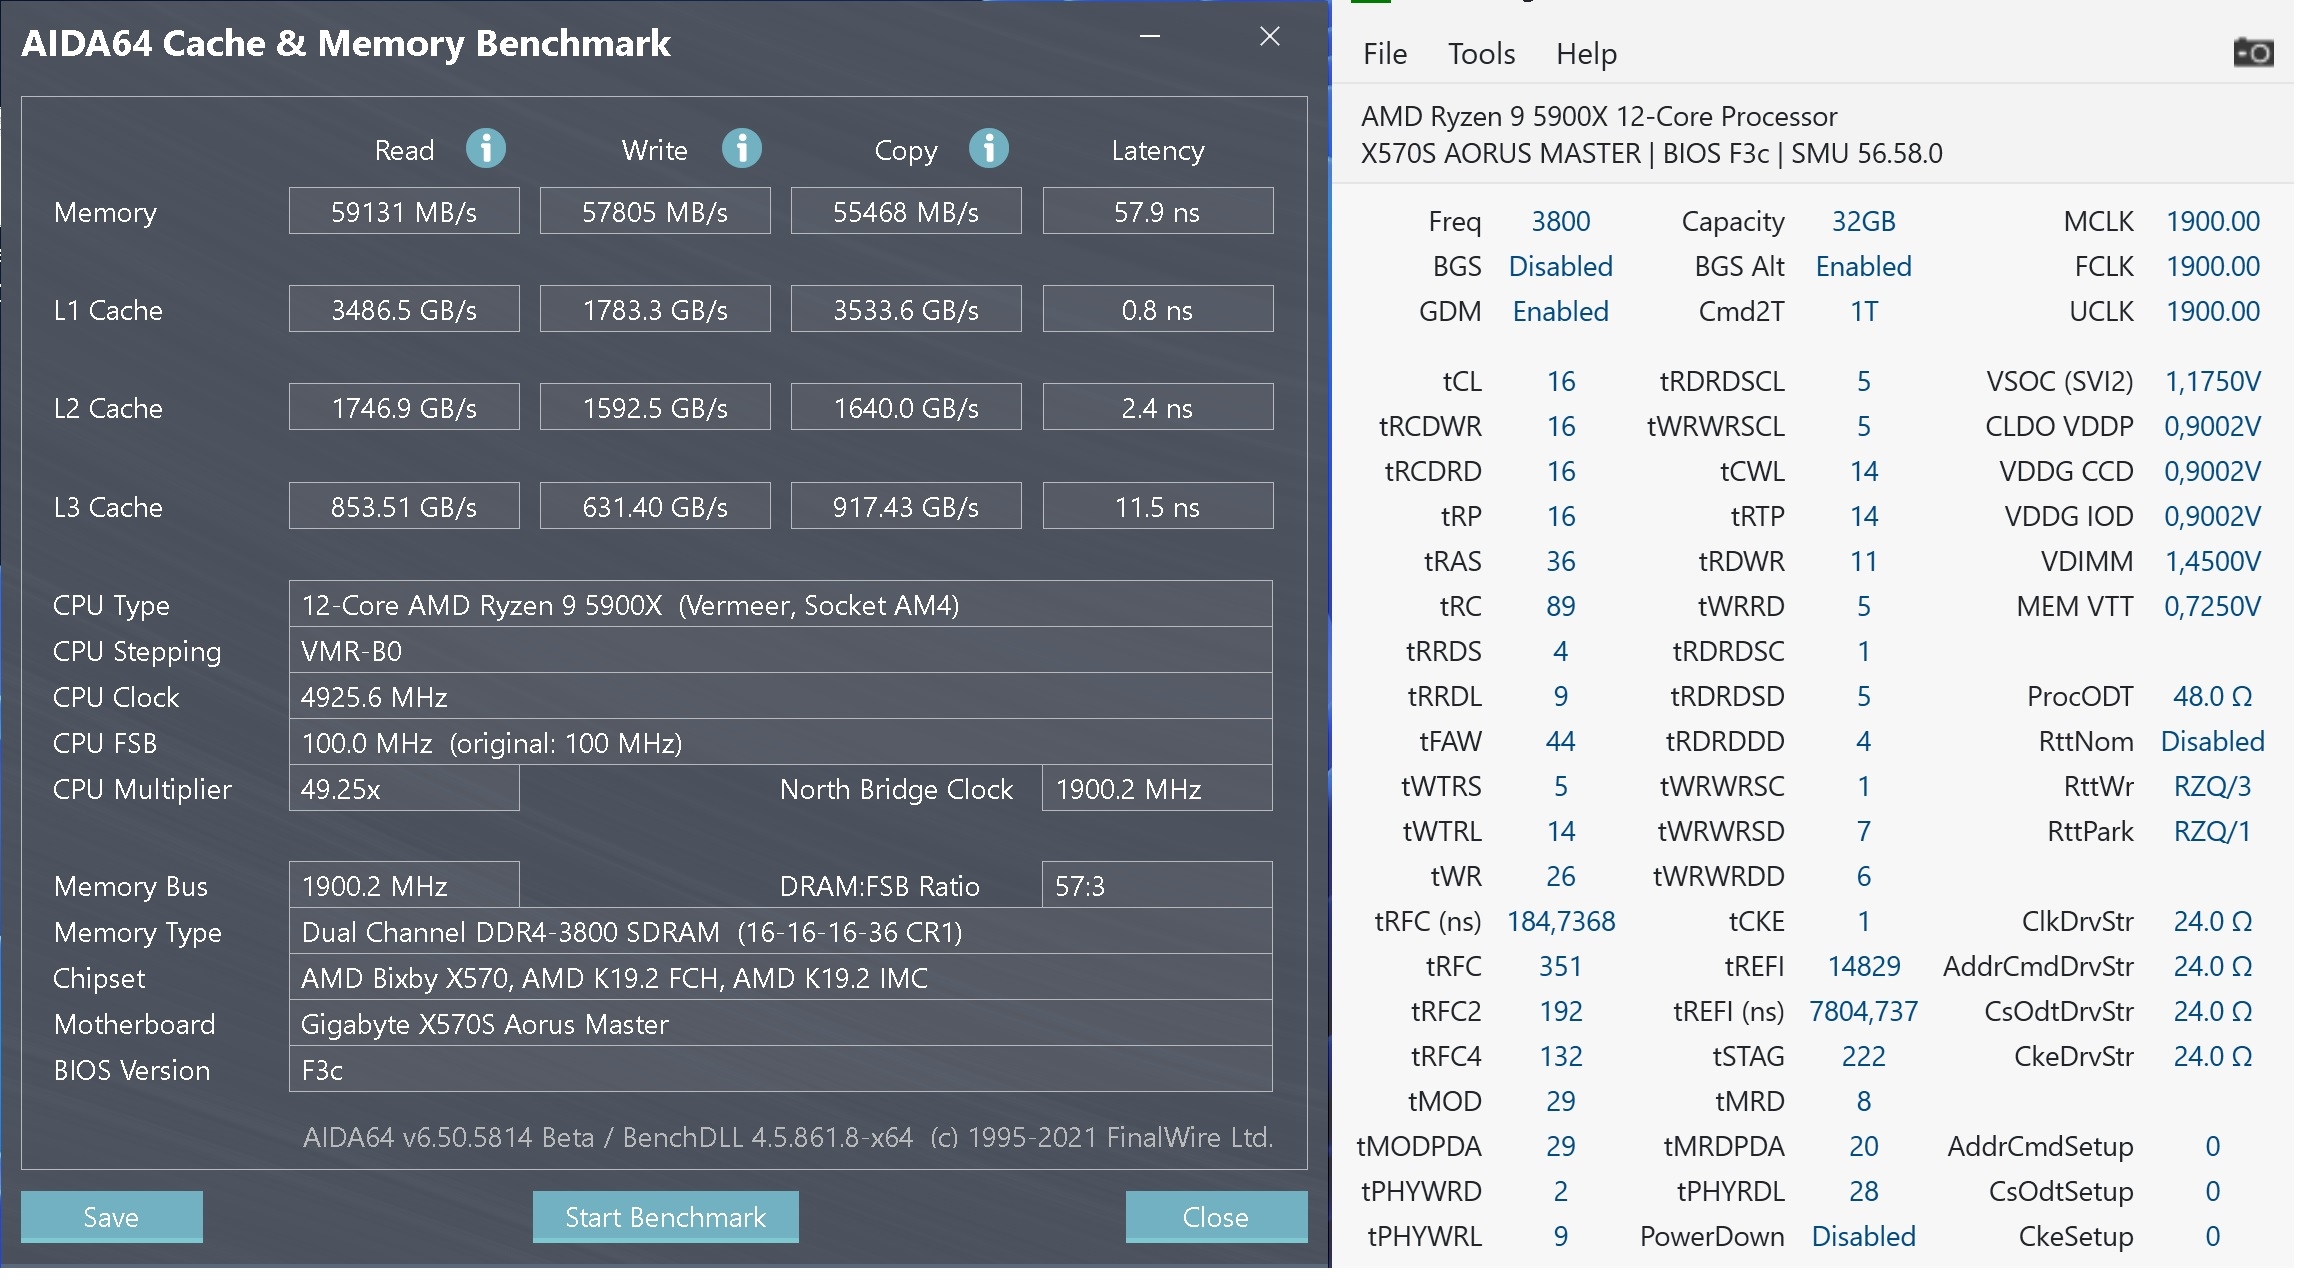Click the camera screenshot icon
This screenshot has height=1280, width=2305.
[2253, 53]
